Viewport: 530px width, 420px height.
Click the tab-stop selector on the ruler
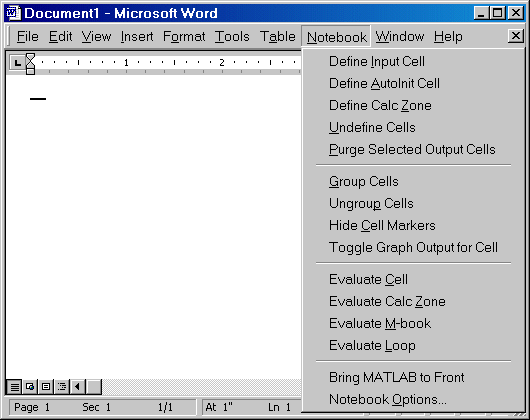(x=17, y=63)
